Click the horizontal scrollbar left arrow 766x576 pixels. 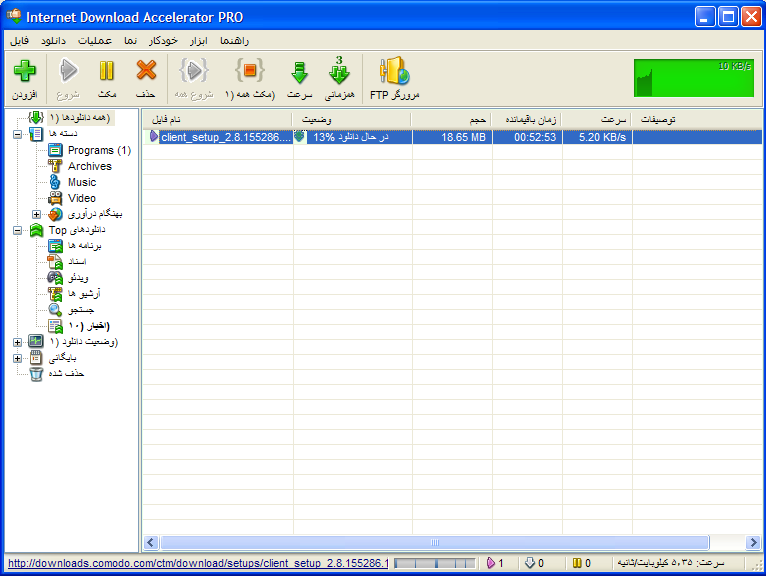pos(150,542)
